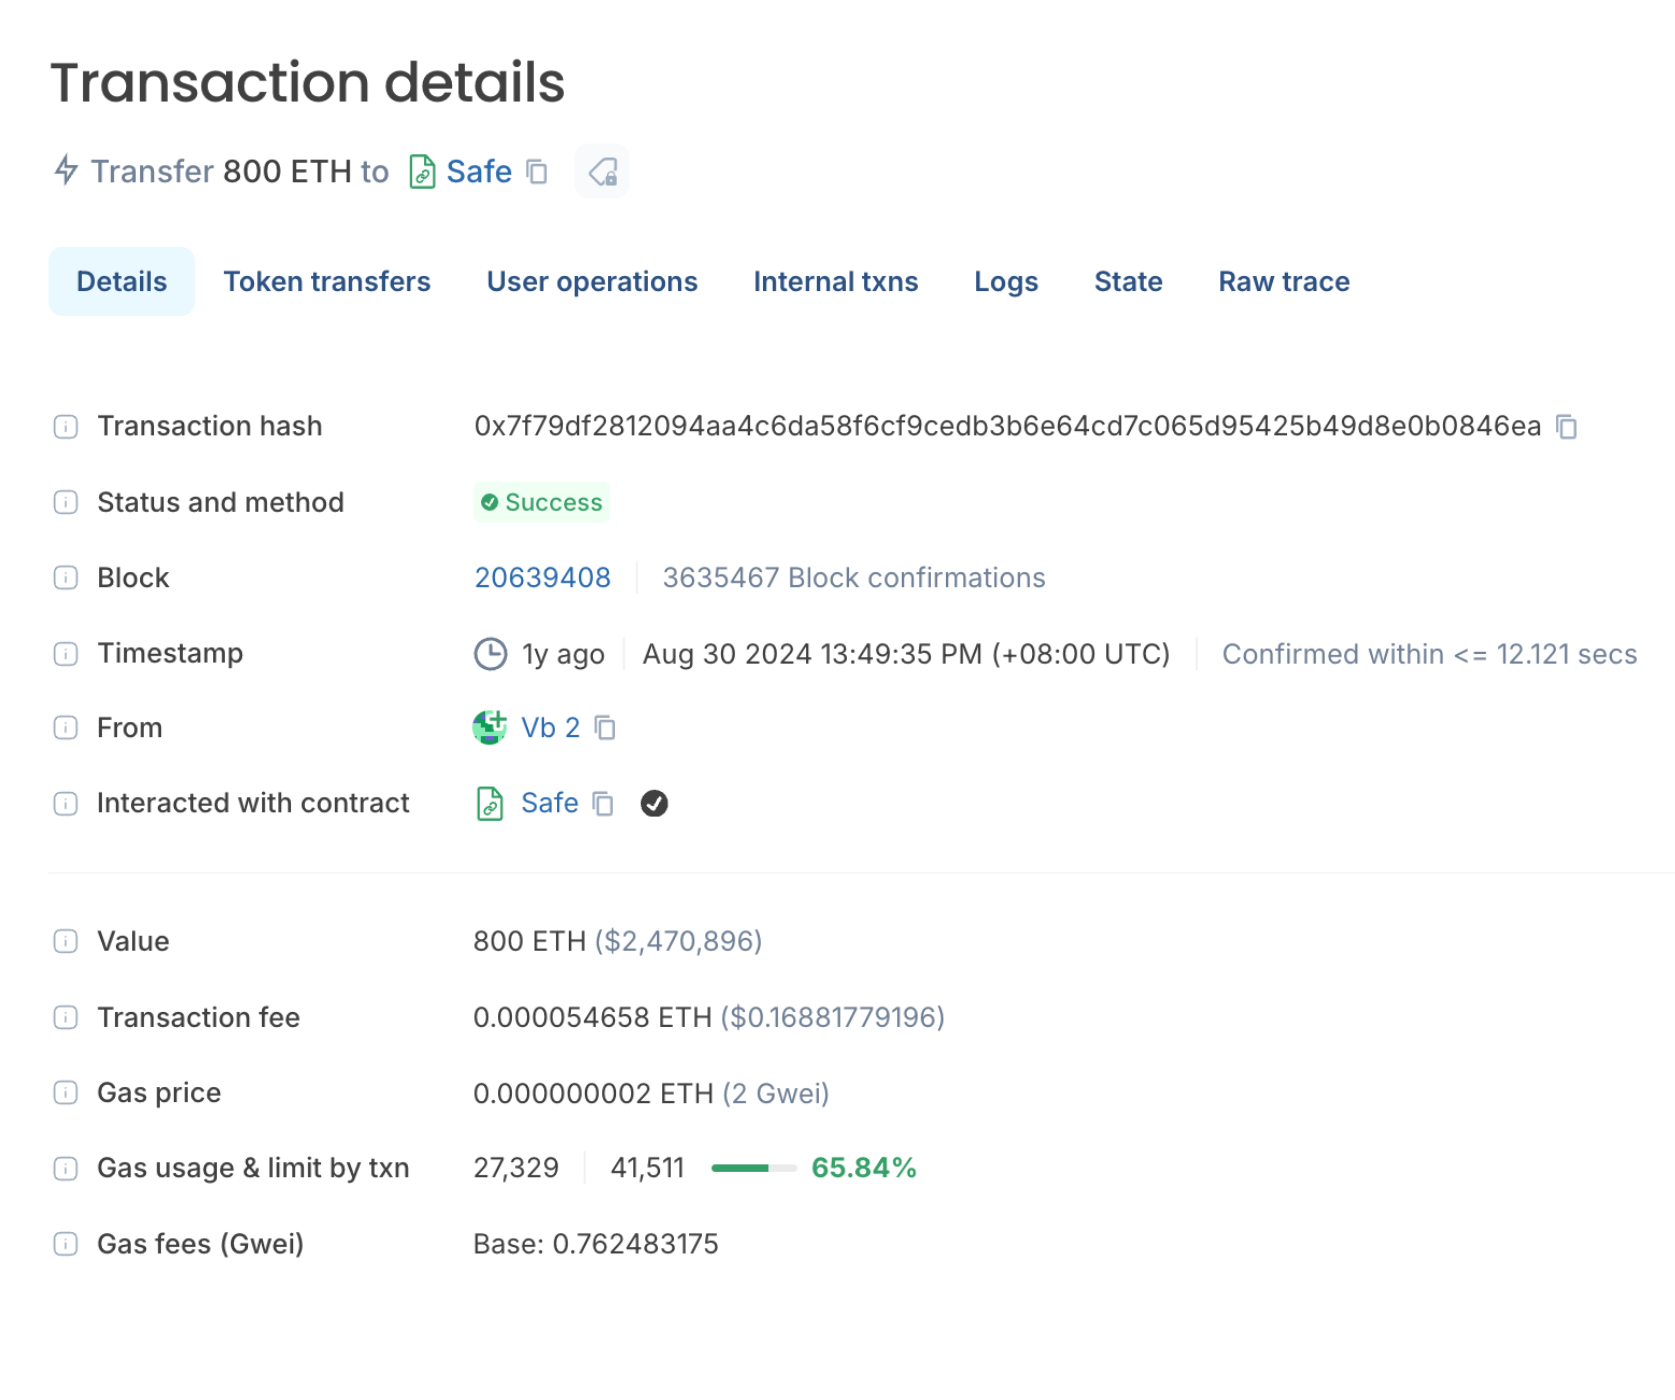Open the private tag icon next to Safe
The height and width of the screenshot is (1400, 1675).
[x=601, y=172]
